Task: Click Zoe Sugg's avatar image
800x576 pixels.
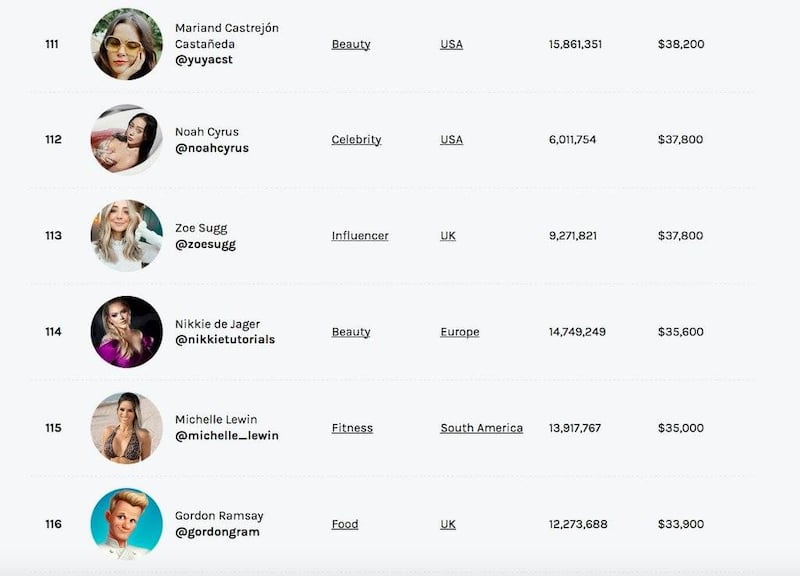Action: tap(127, 236)
